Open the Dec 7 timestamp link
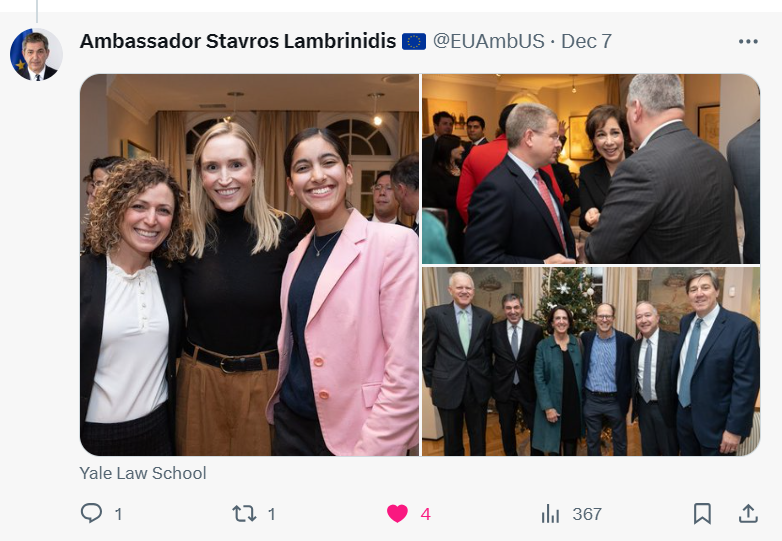This screenshot has height=541, width=782. (586, 41)
